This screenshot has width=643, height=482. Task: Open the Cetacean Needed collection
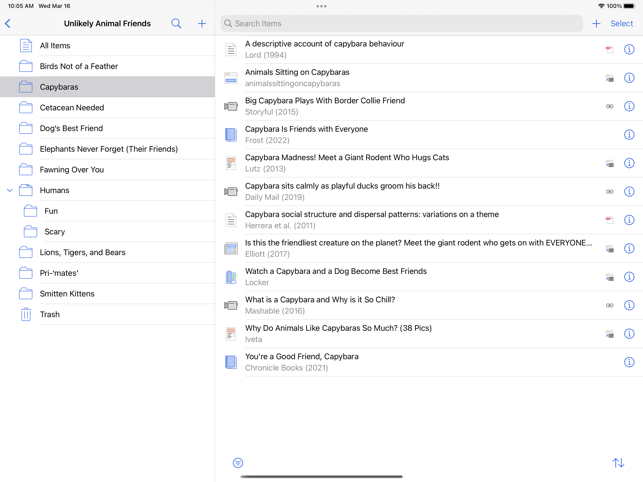pos(72,107)
